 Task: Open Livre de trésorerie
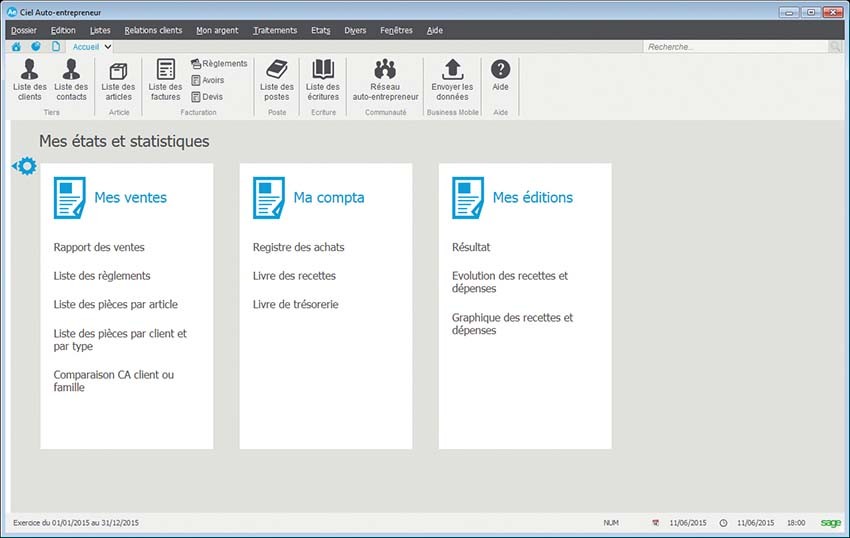295,305
